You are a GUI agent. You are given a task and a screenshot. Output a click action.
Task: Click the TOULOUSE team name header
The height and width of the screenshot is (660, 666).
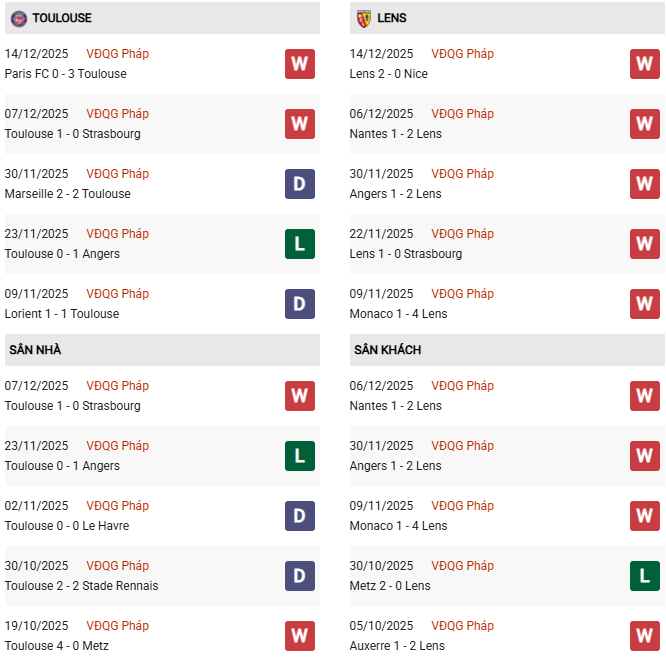tap(62, 18)
